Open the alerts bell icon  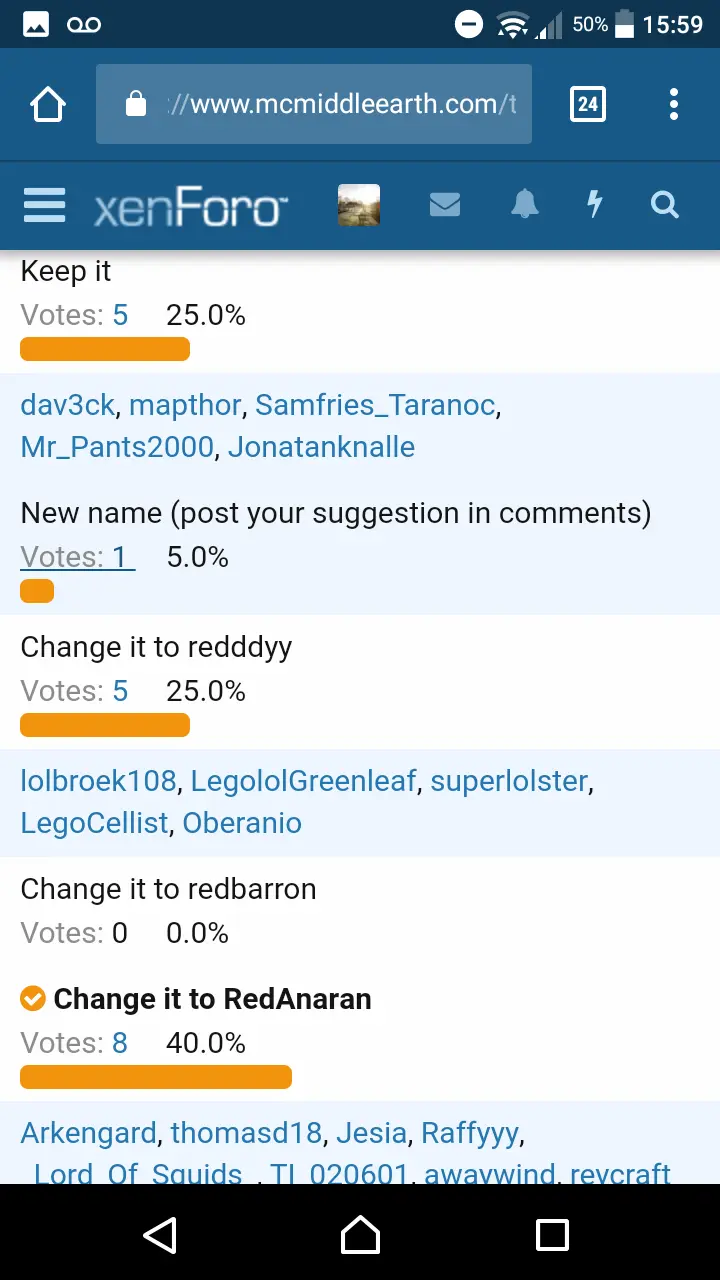pos(525,205)
